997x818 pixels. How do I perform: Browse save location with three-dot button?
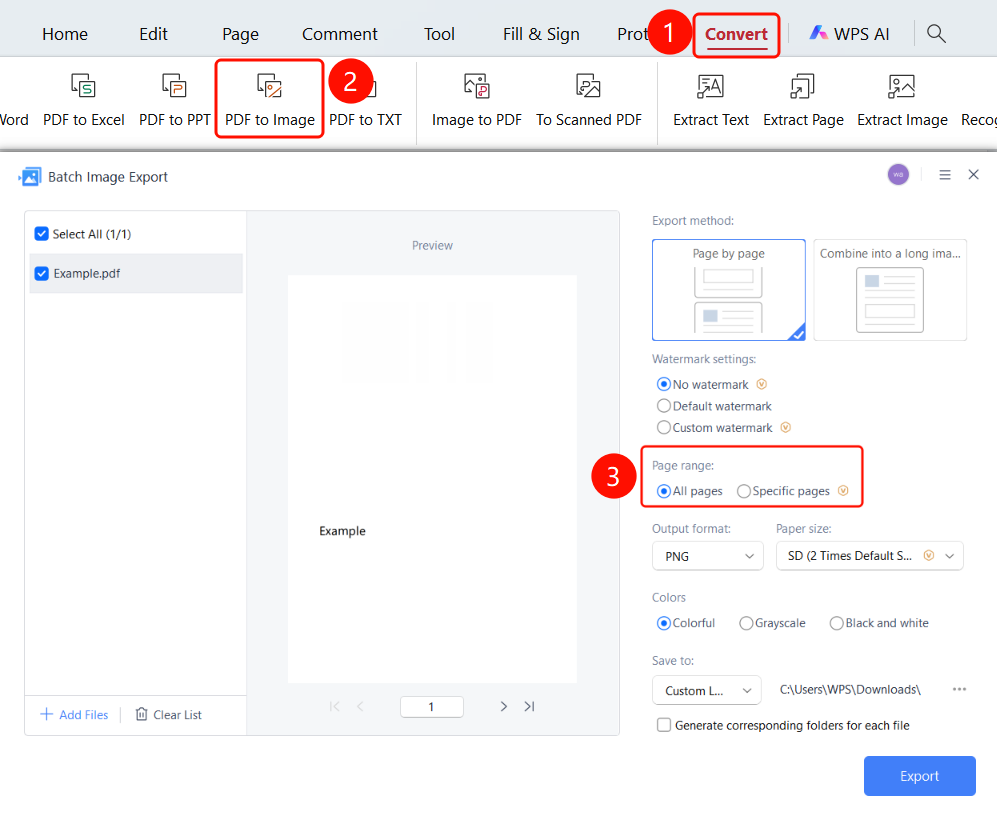point(959,690)
